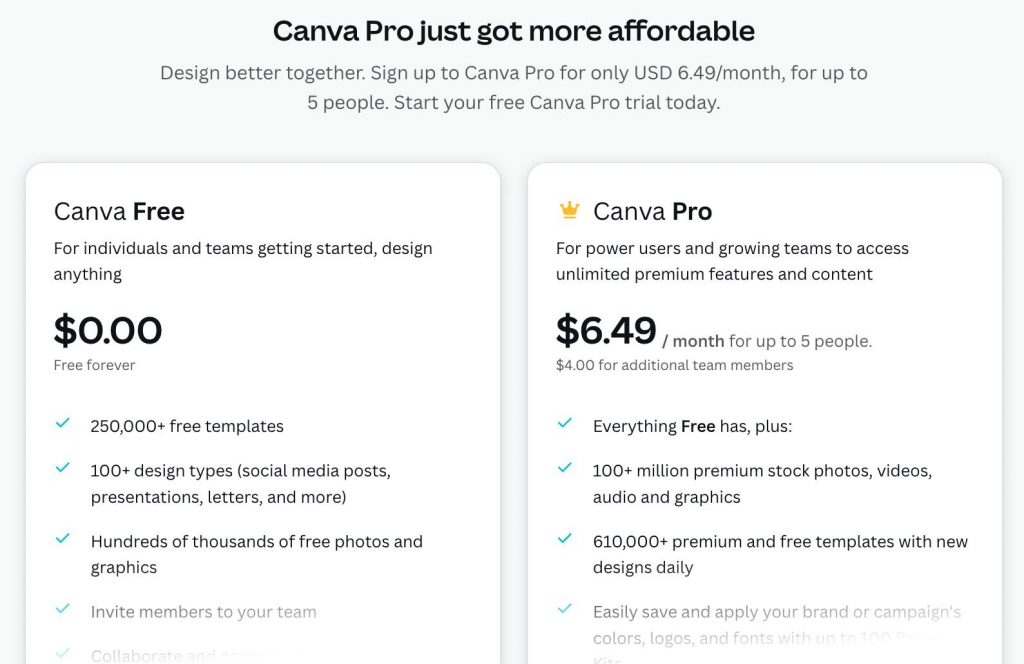1024x664 pixels.
Task: Click checkmark next to Invite members to your team
Action: 63,609
